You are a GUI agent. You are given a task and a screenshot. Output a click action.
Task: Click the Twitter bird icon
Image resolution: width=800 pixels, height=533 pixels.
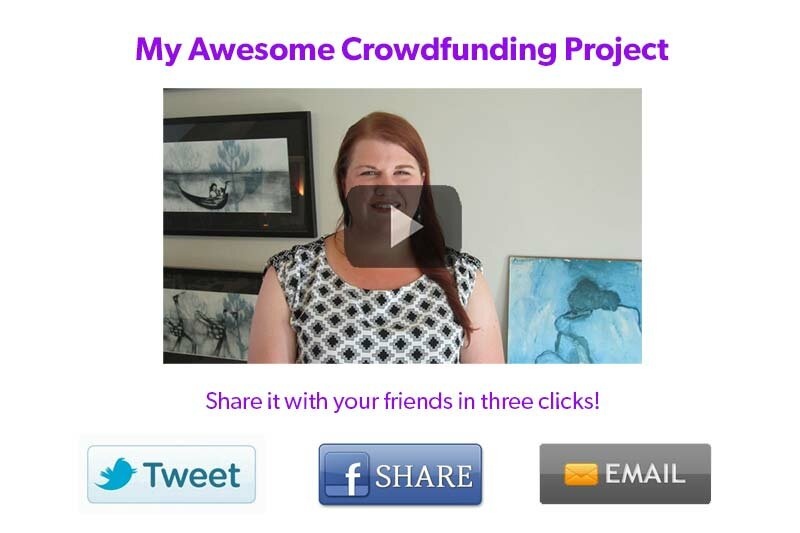pos(116,474)
